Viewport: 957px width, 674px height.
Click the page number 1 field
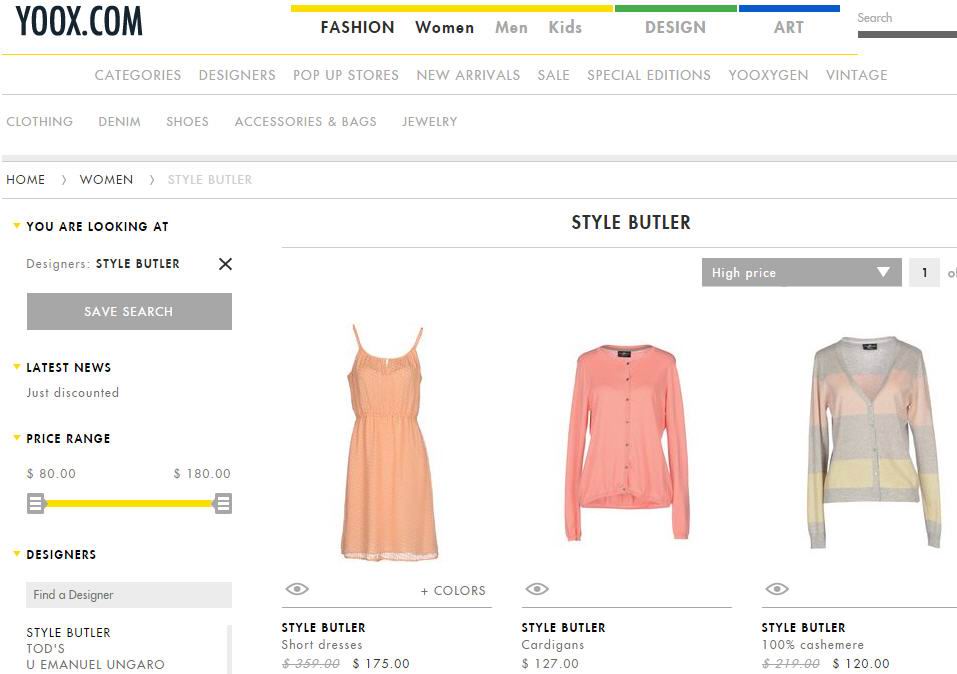(924, 272)
